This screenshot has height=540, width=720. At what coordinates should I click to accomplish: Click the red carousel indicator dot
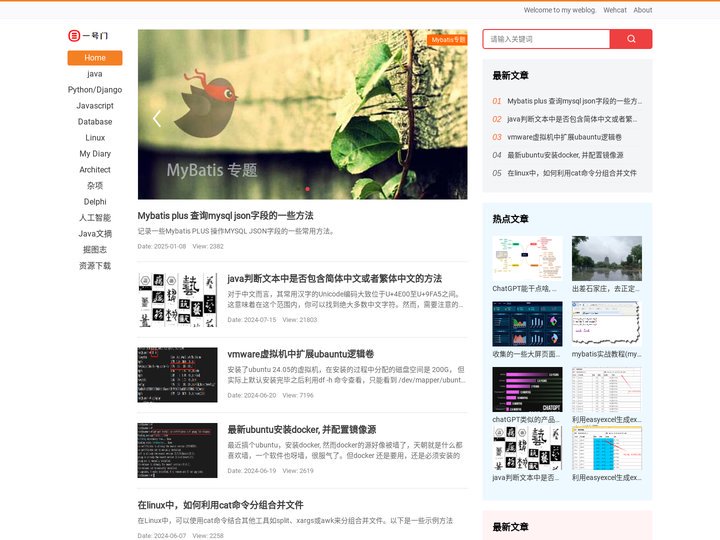click(x=307, y=189)
